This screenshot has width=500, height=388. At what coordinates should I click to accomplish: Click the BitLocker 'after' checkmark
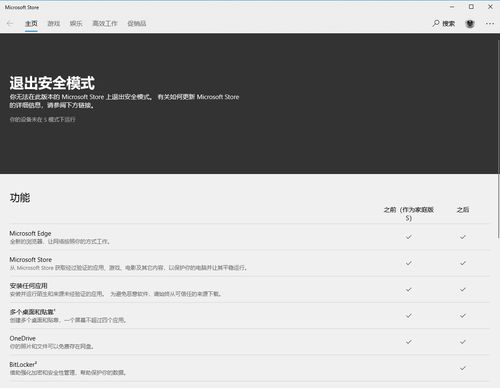(463, 368)
